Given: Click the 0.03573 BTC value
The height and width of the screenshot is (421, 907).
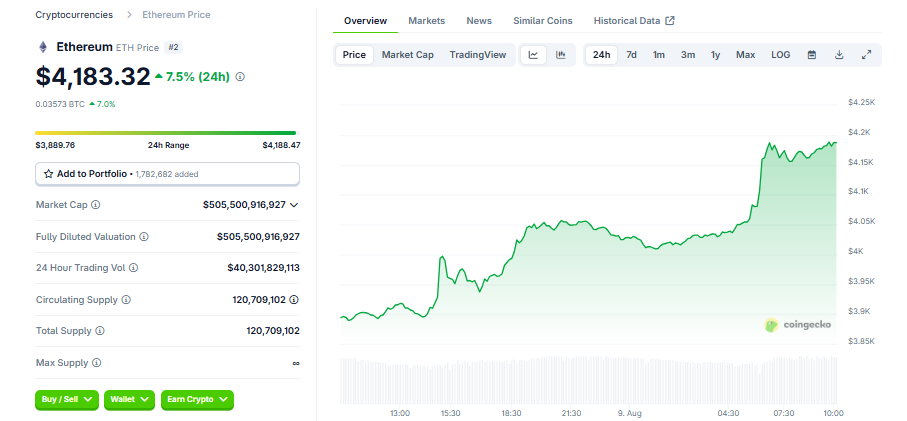Looking at the screenshot, I should point(60,104).
